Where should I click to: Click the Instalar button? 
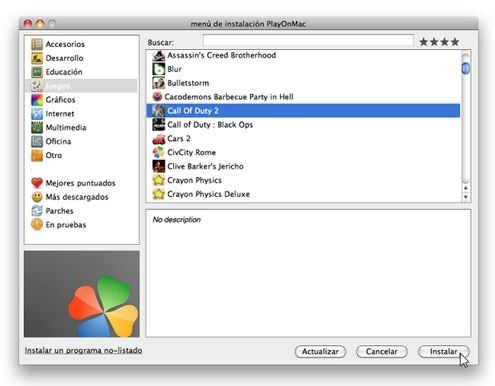tap(444, 351)
